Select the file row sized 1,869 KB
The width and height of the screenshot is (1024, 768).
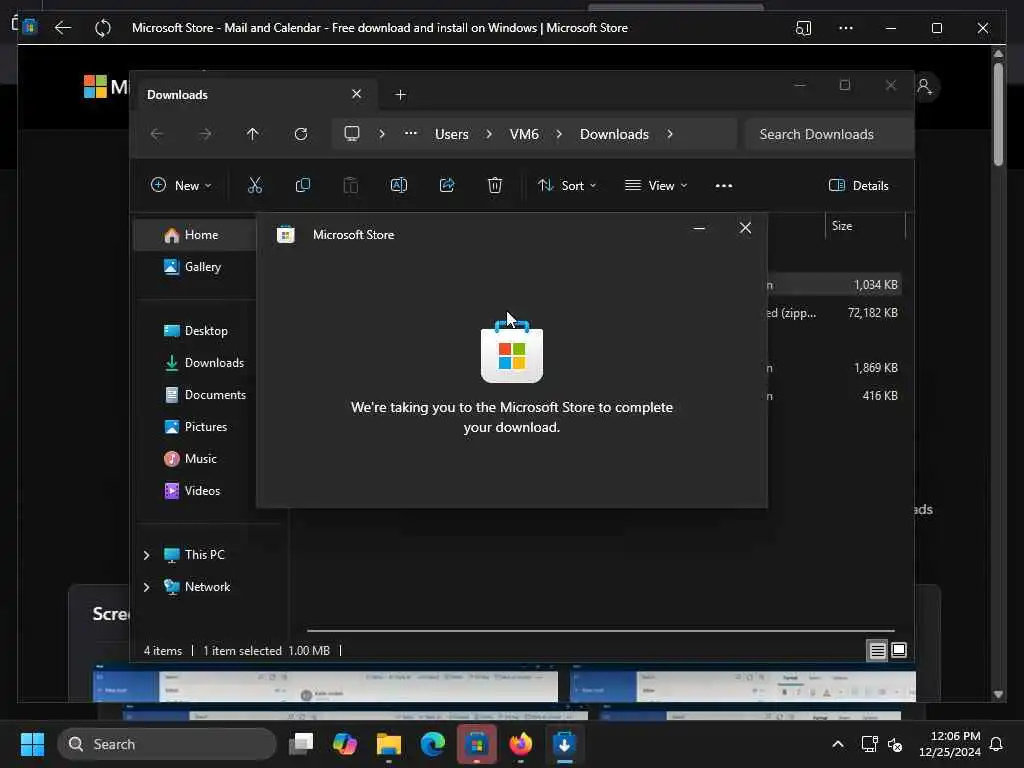tap(835, 368)
